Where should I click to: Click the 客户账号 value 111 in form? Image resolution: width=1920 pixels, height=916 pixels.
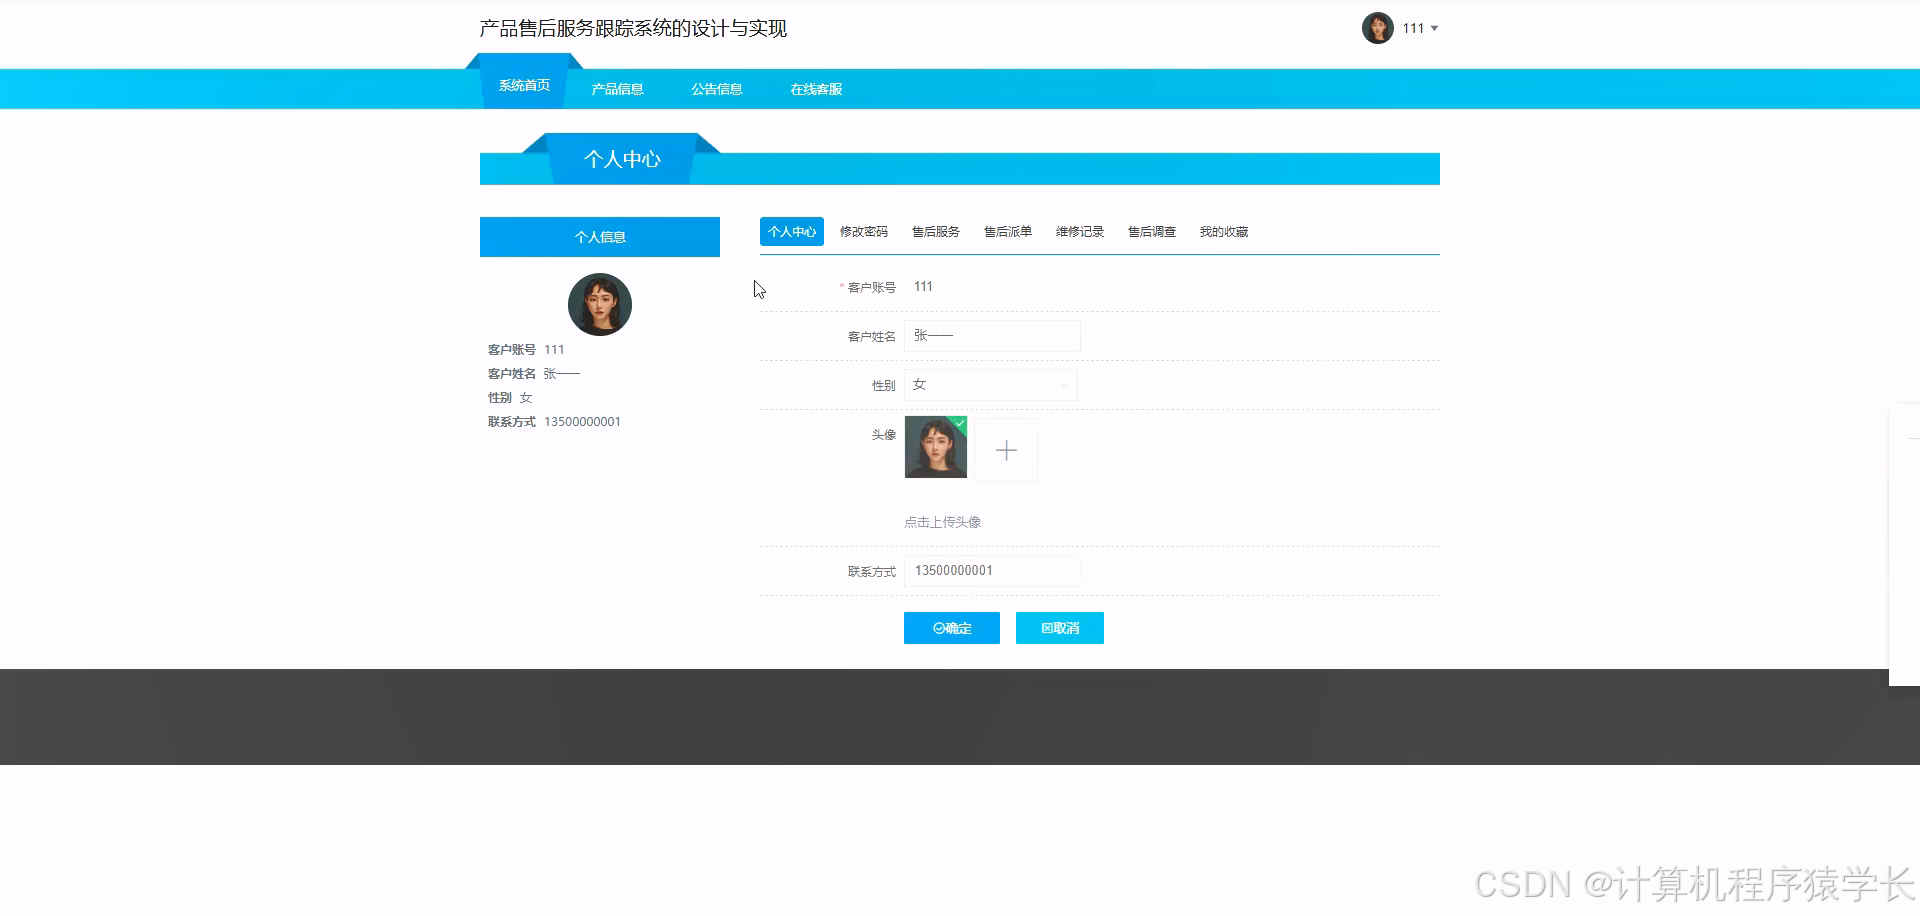pyautogui.click(x=923, y=287)
